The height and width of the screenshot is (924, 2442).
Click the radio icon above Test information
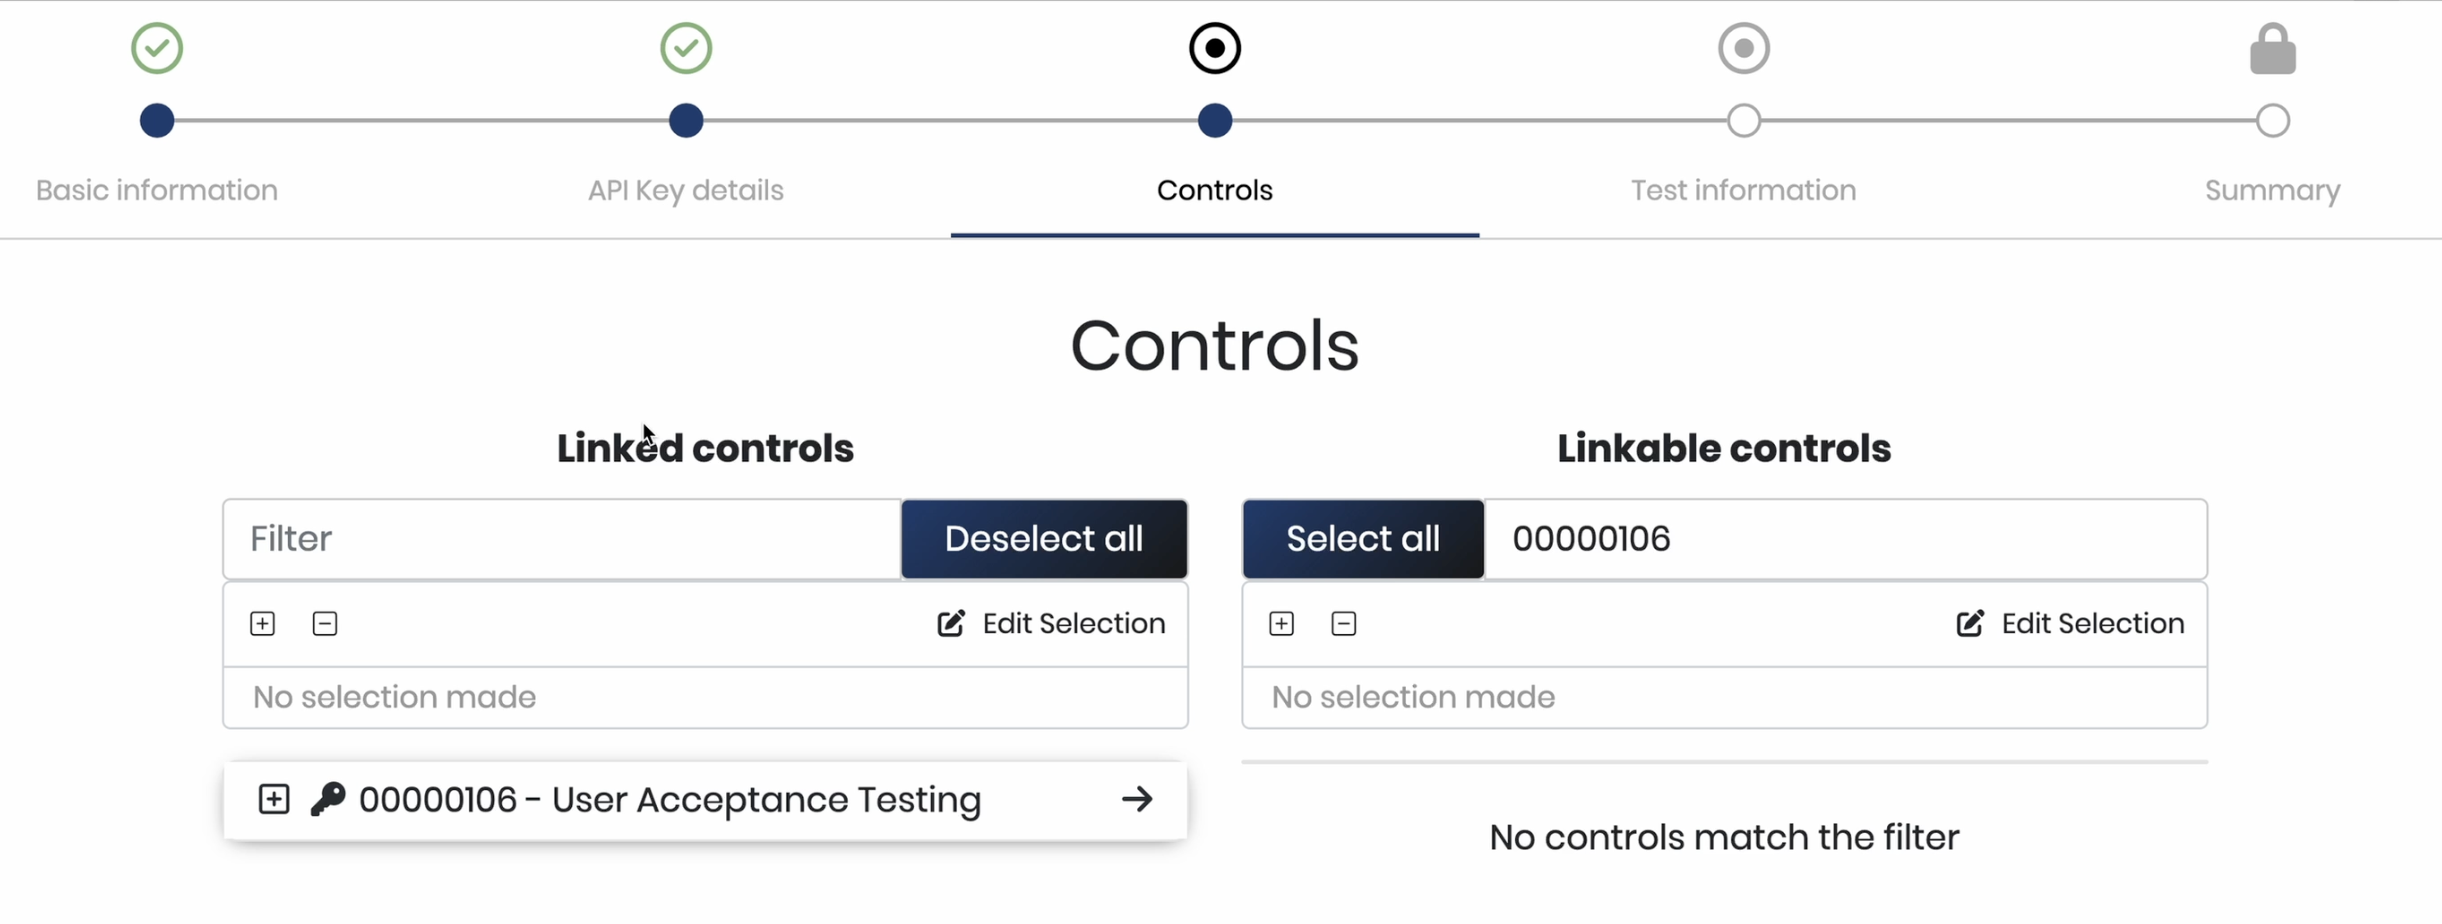[x=1744, y=48]
